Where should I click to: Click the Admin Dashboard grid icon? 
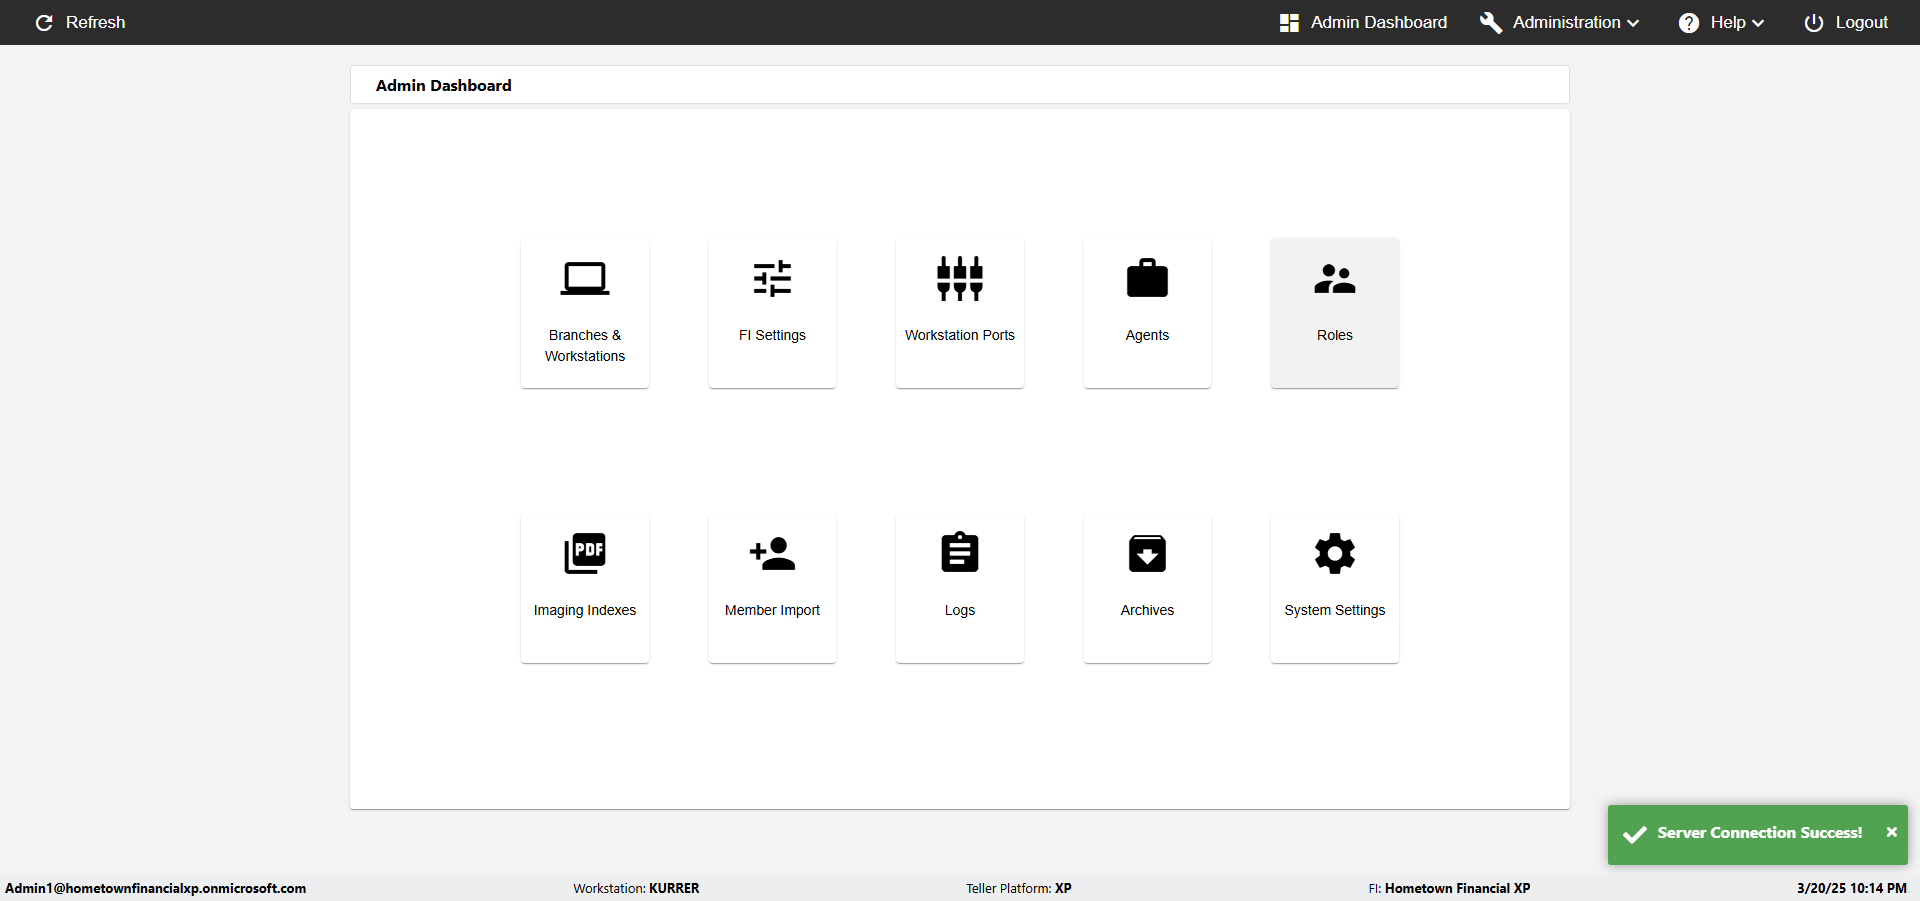click(1289, 22)
